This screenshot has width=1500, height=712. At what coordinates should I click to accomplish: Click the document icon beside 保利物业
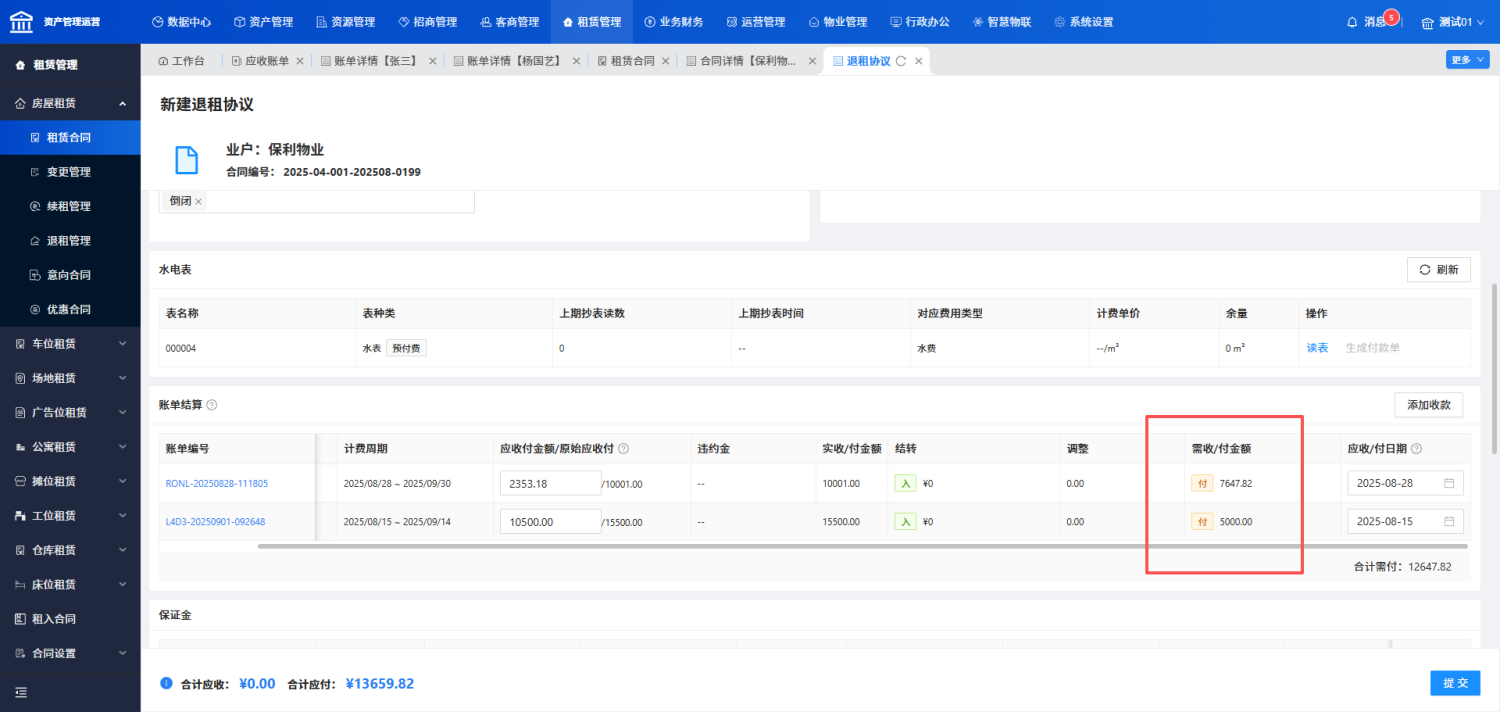(x=187, y=160)
